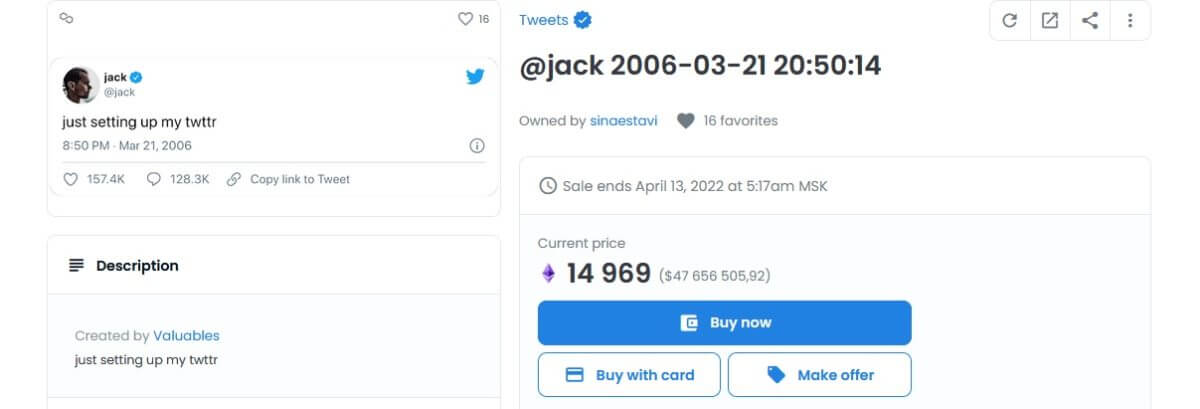
Task: Open the external link icon
Action: tap(1050, 20)
